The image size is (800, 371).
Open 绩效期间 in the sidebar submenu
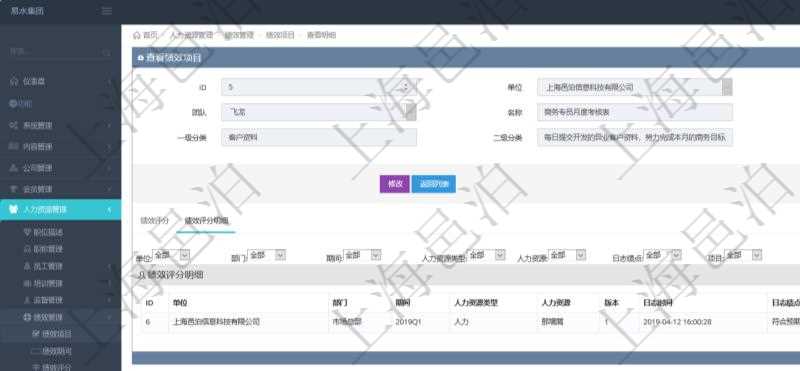[57, 351]
